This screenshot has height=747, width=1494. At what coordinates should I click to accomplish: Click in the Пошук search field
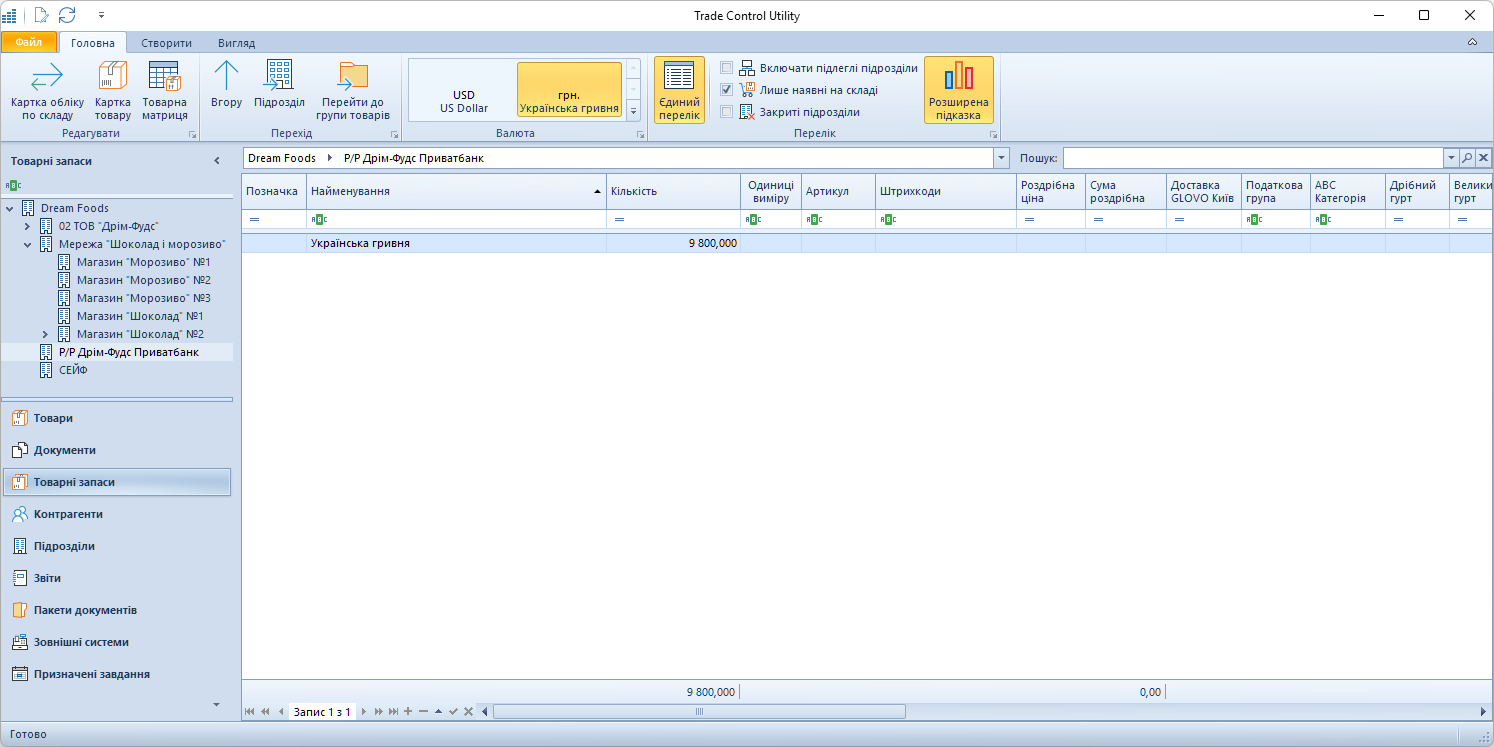(x=1252, y=158)
